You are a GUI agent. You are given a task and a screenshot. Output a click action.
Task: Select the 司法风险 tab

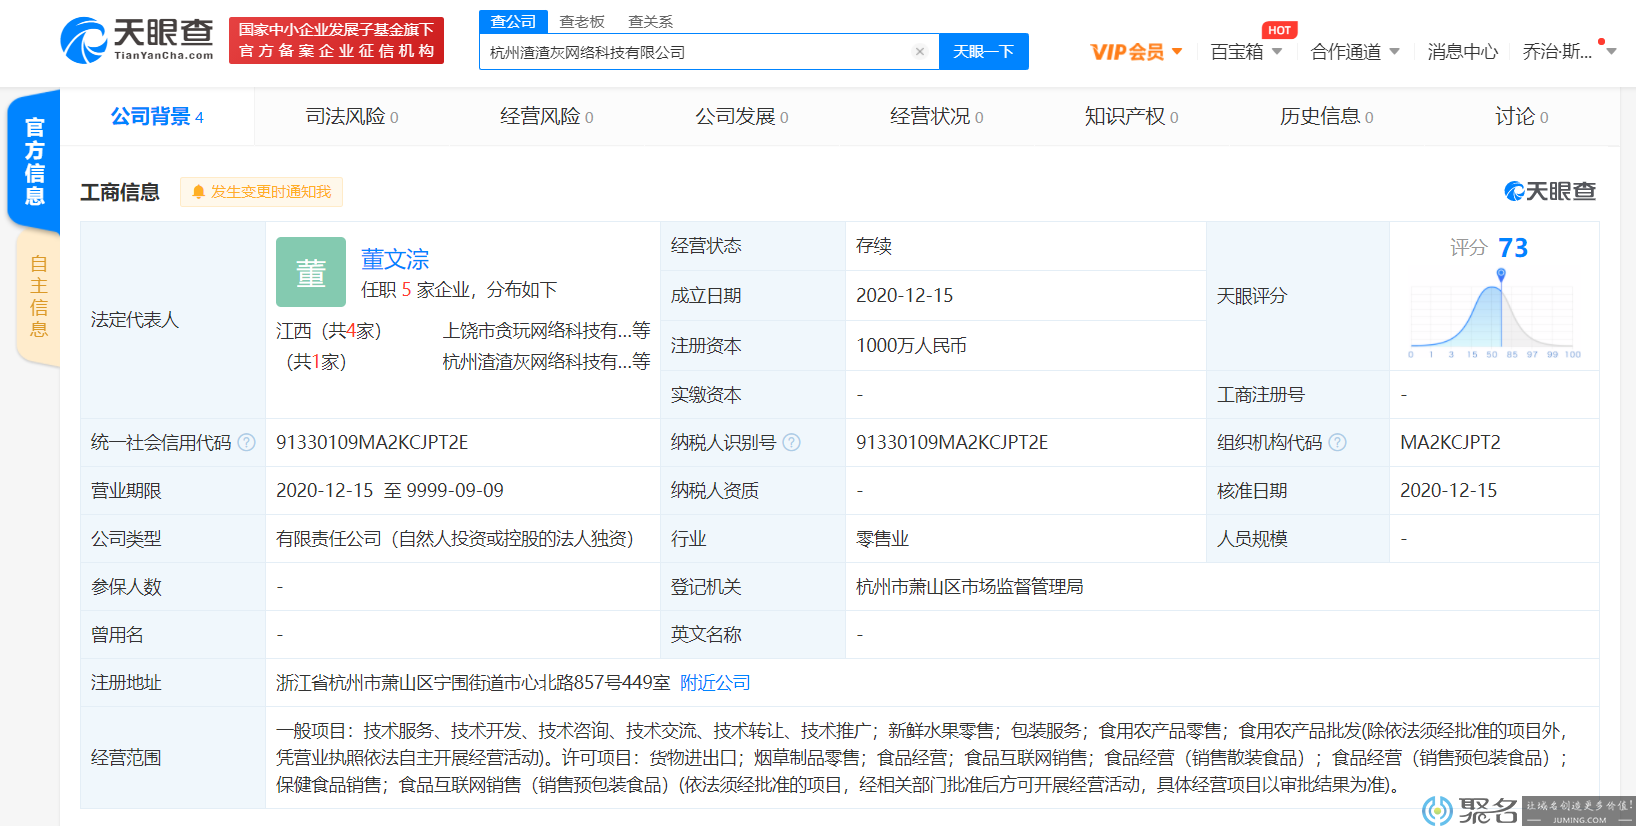352,117
